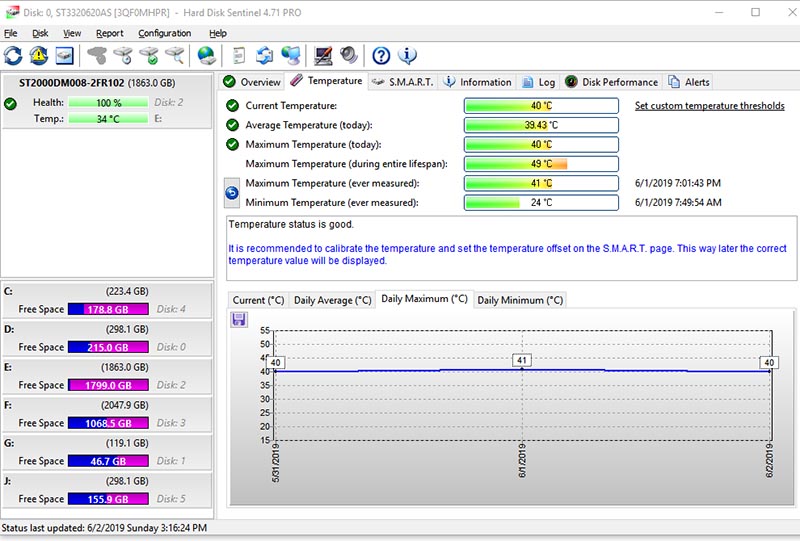Click the disk with magnifying glass icon

click(175, 56)
